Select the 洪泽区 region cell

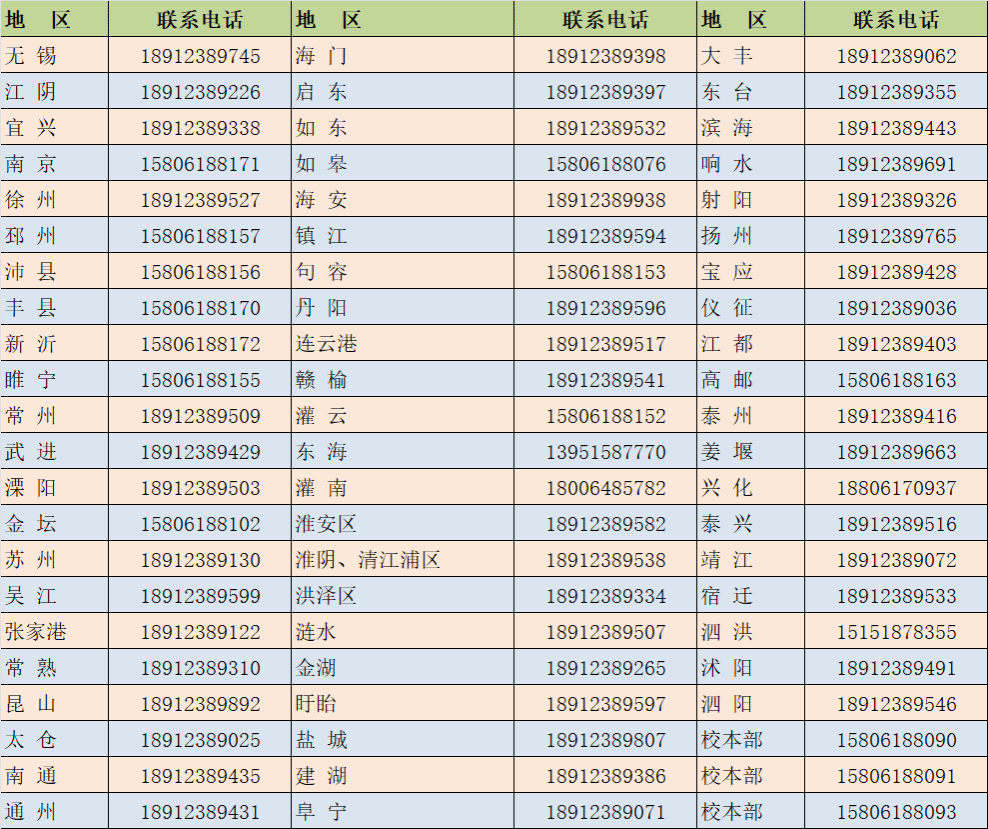[x=326, y=596]
